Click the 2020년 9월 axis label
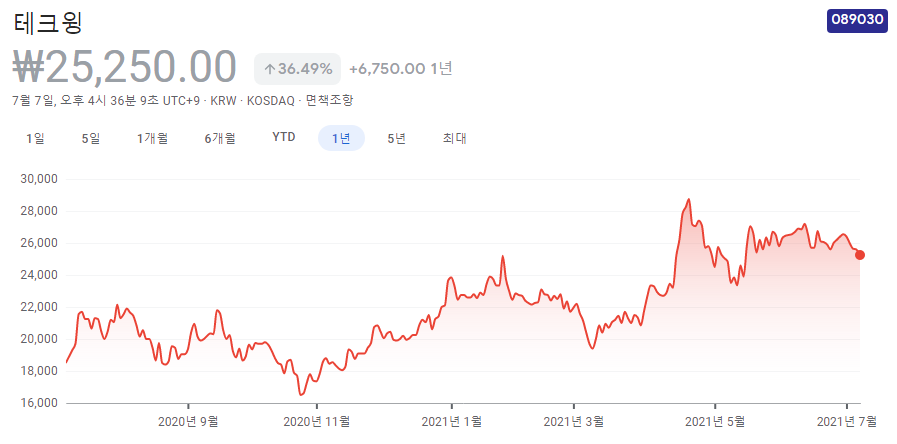Image resolution: width=897 pixels, height=444 pixels. pos(188,422)
